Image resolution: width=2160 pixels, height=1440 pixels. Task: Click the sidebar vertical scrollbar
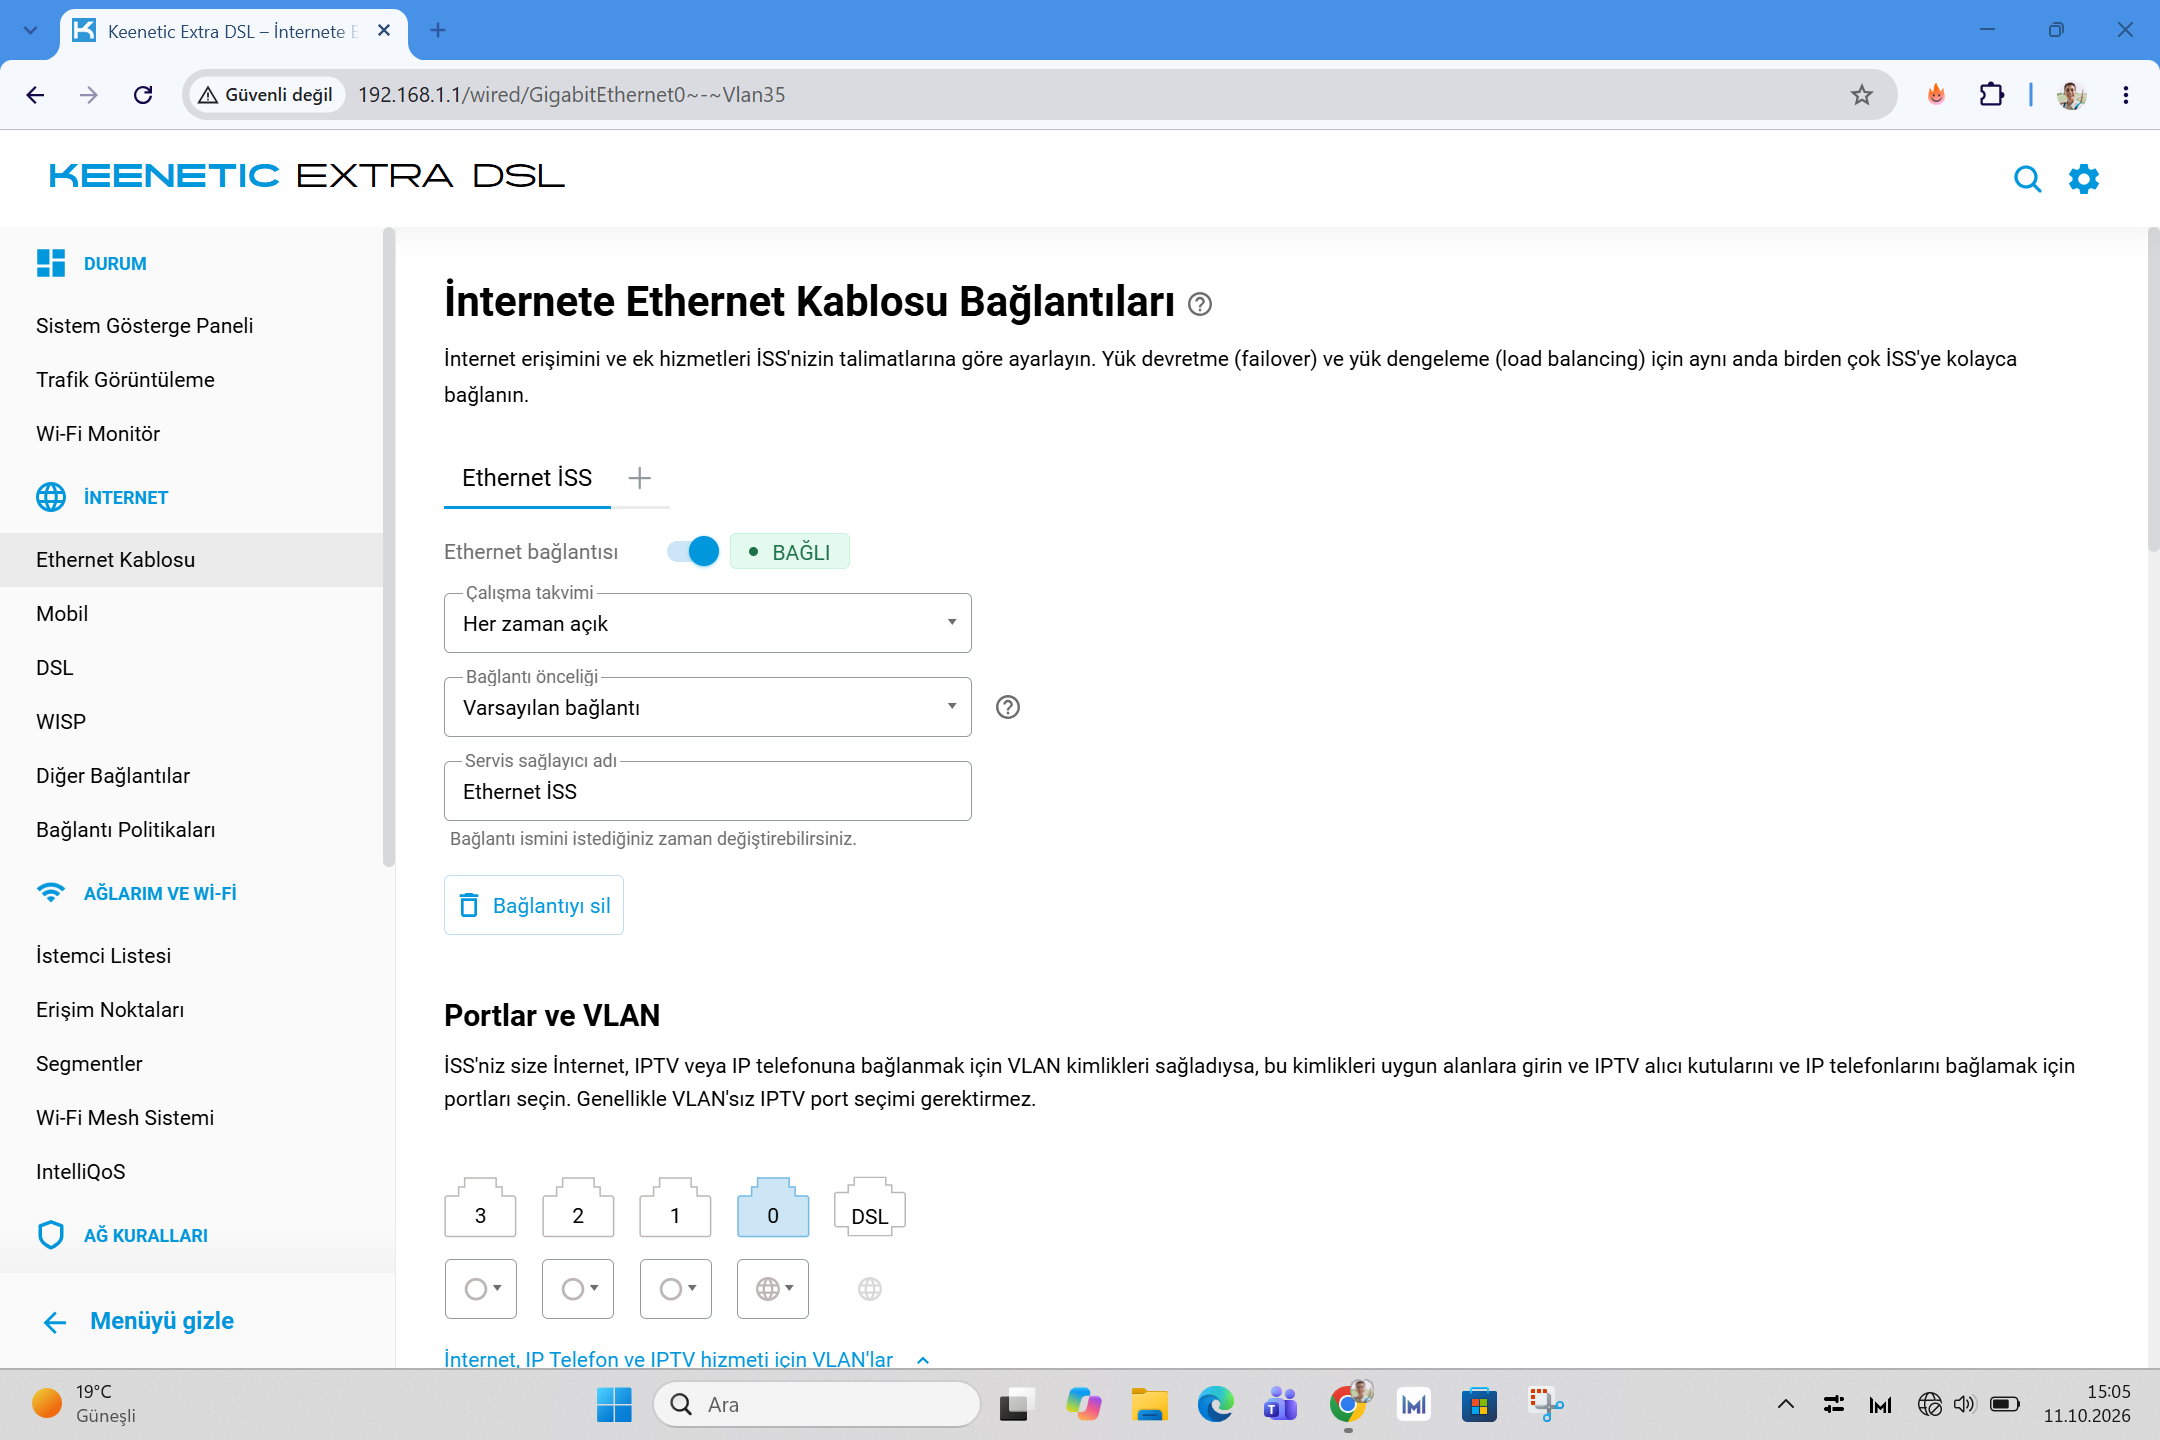pos(389,548)
